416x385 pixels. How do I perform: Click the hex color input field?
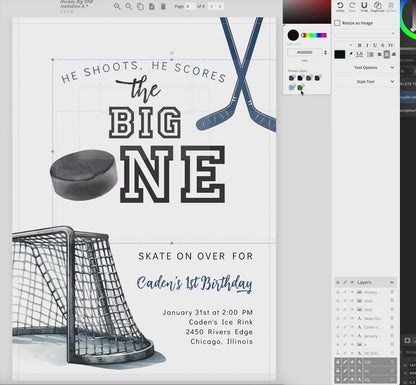305,52
